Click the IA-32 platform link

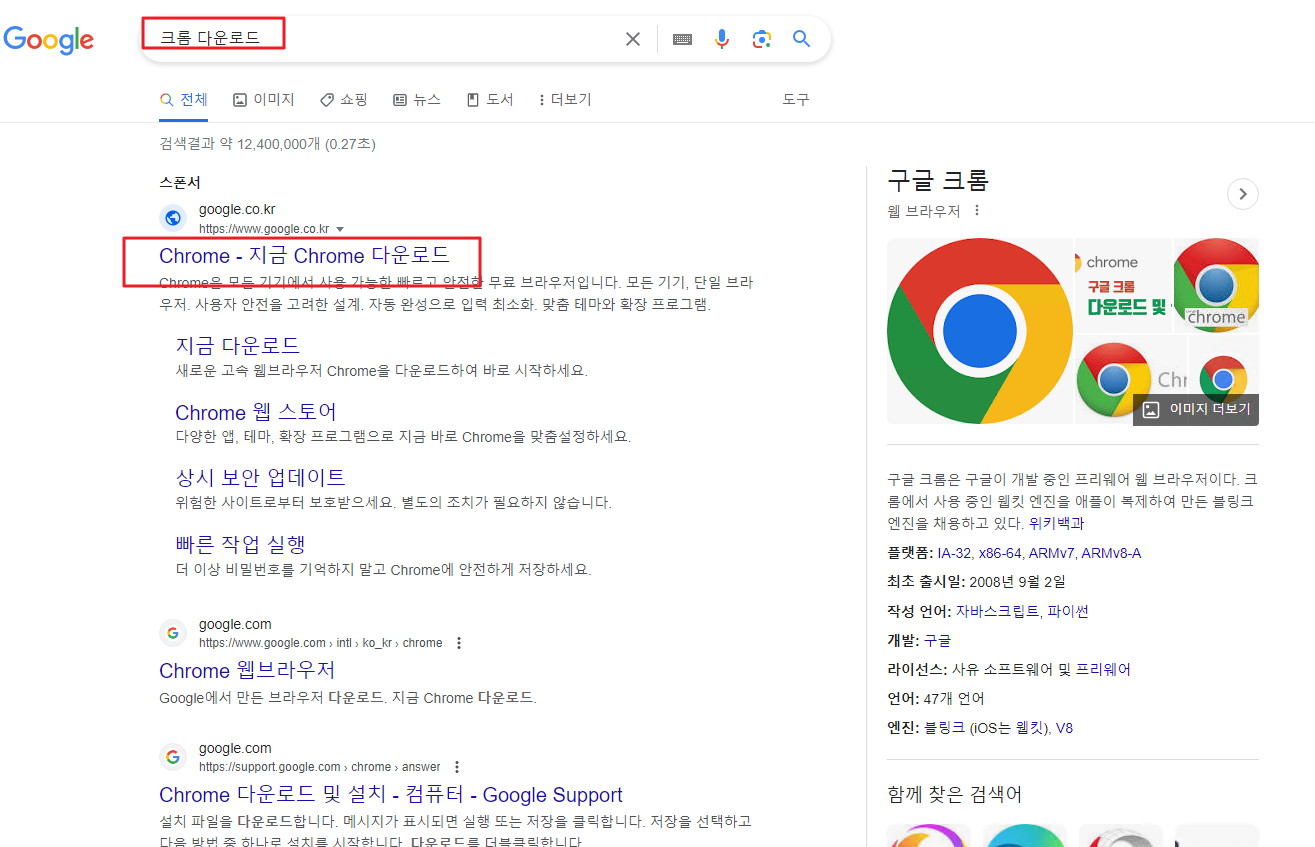954,553
